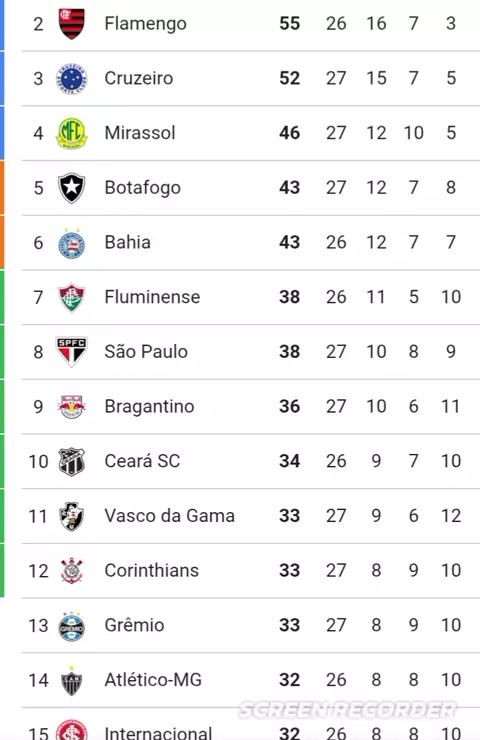Click the Ceará SC crest
The height and width of the screenshot is (740, 480).
(72, 461)
